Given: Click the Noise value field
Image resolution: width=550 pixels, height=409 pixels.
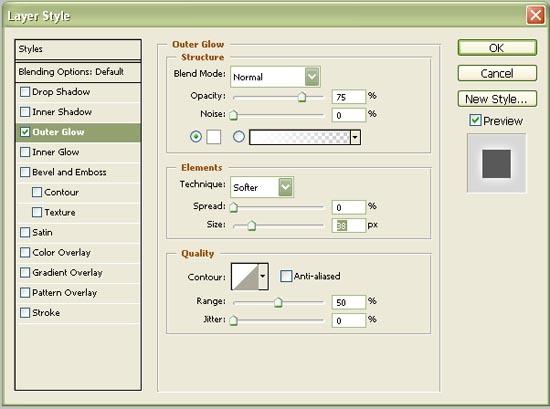Looking at the screenshot, I should pyautogui.click(x=349, y=115).
